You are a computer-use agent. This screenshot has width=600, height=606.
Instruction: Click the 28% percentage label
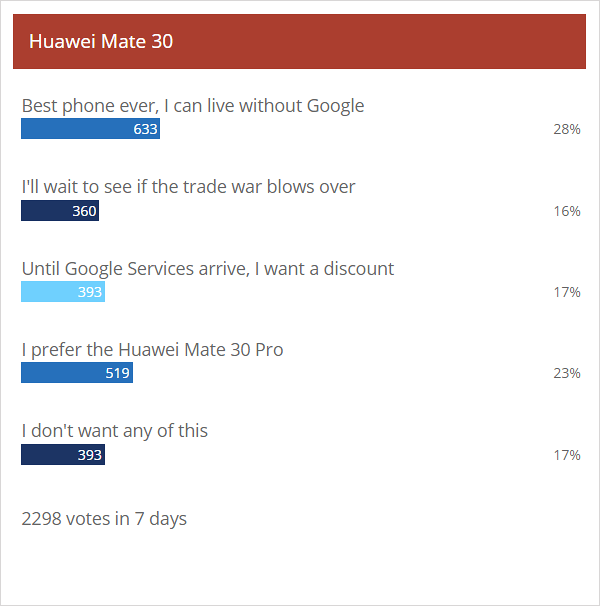coord(566,130)
